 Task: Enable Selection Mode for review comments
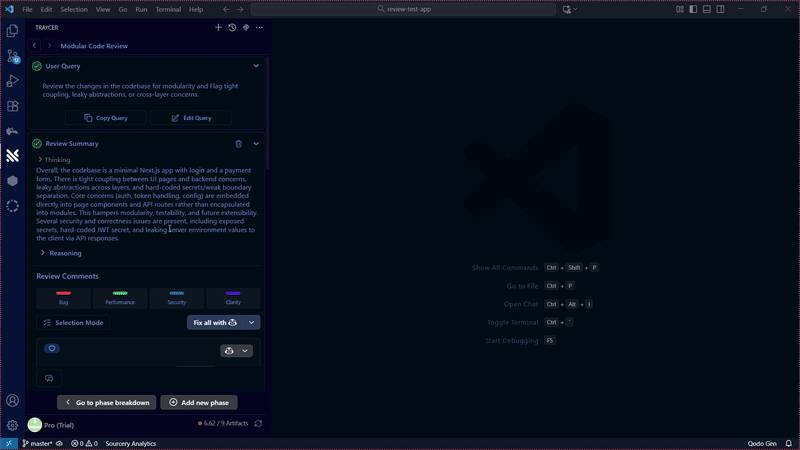[x=72, y=323]
